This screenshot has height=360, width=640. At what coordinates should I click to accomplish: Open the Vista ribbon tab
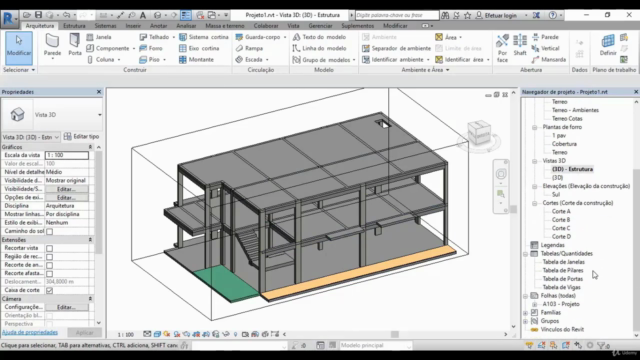click(x=293, y=26)
